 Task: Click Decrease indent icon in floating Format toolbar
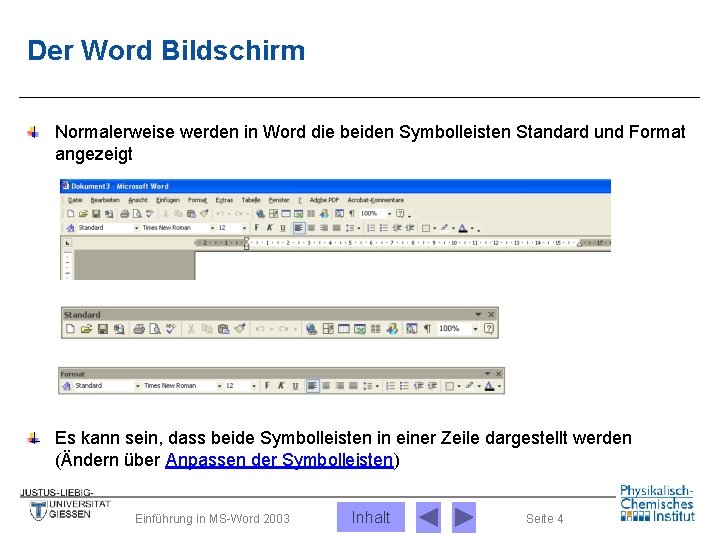418,386
